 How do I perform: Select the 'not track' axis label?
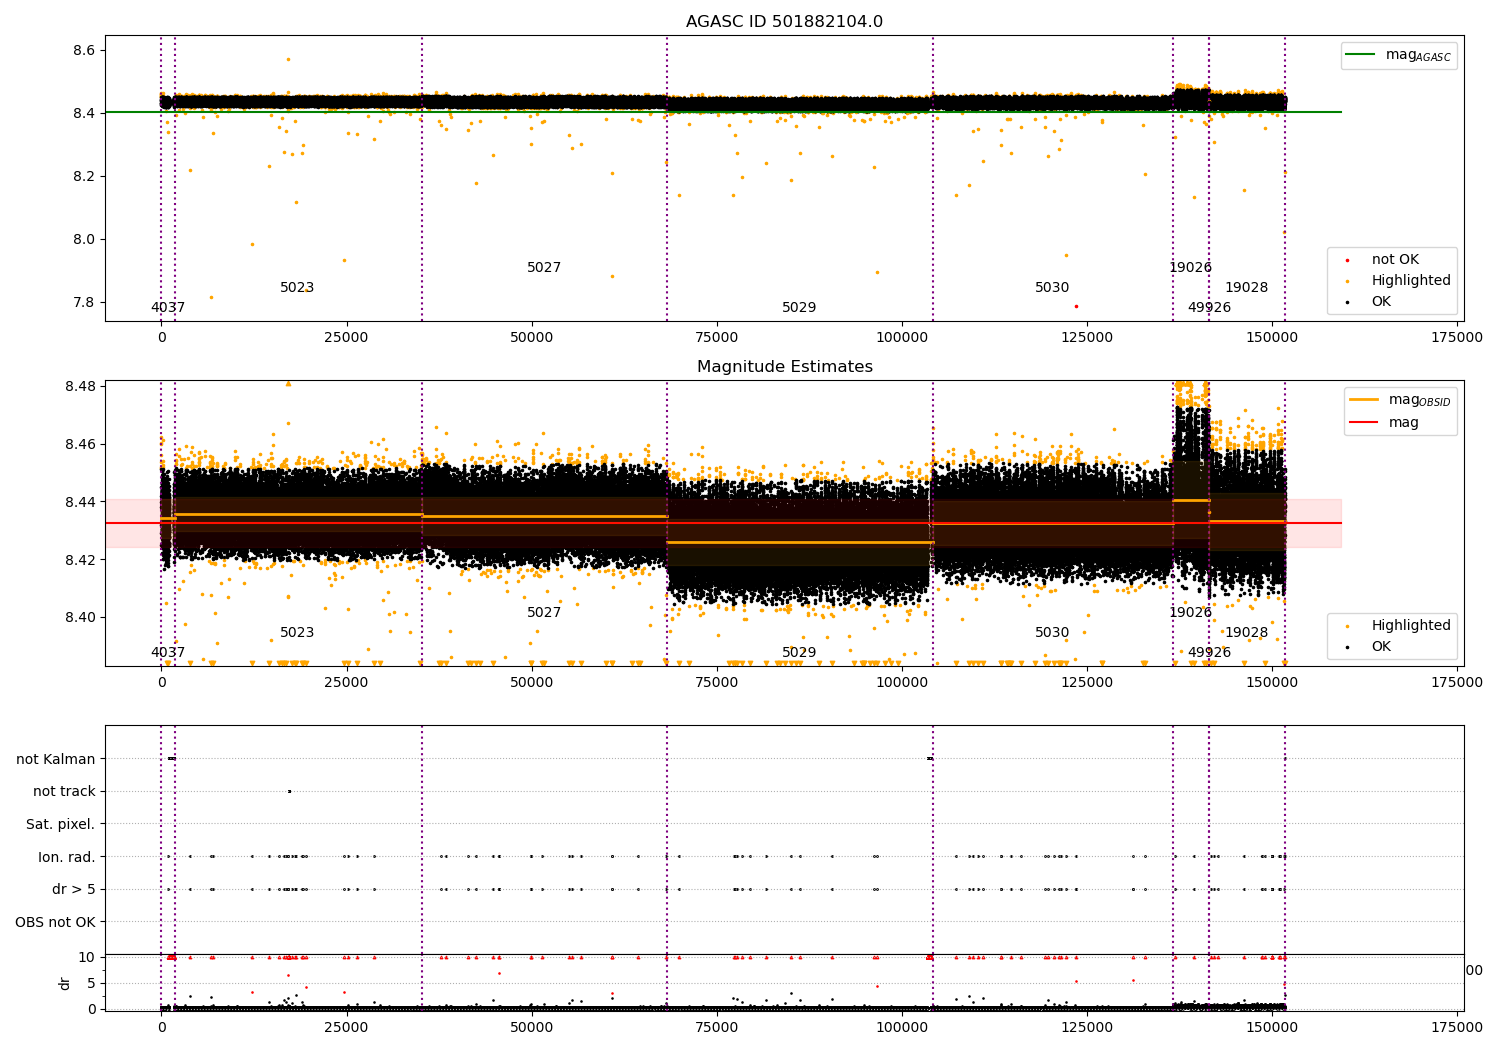pyautogui.click(x=64, y=791)
